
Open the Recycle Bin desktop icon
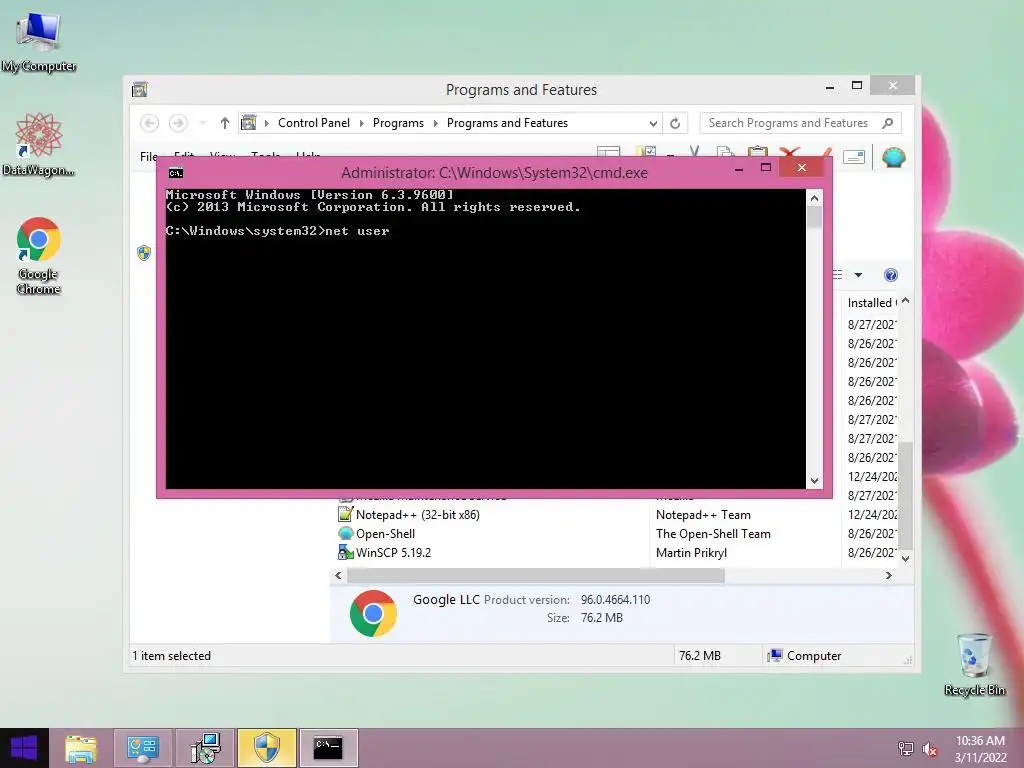pos(974,664)
